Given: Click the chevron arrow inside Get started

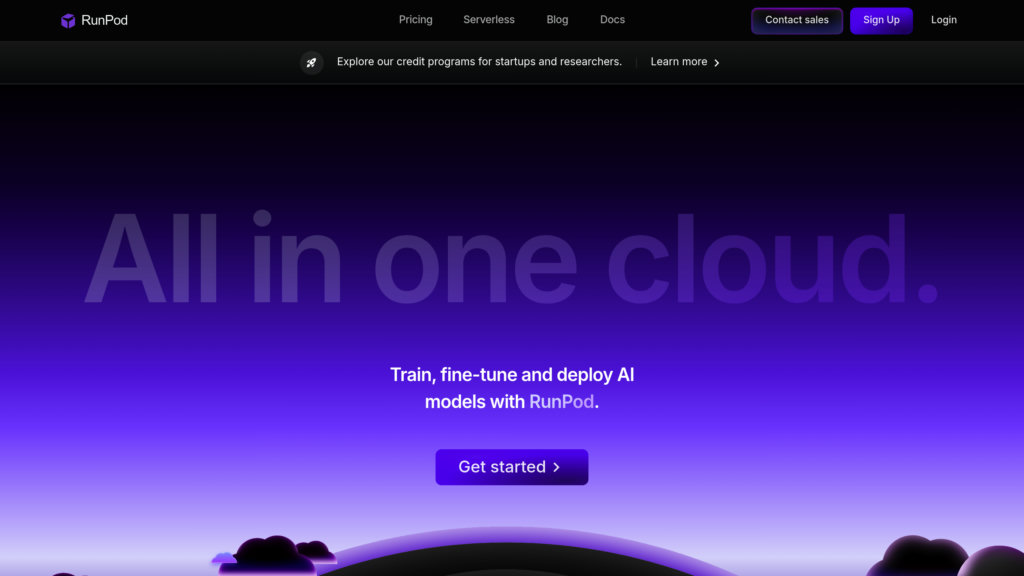Looking at the screenshot, I should 557,467.
